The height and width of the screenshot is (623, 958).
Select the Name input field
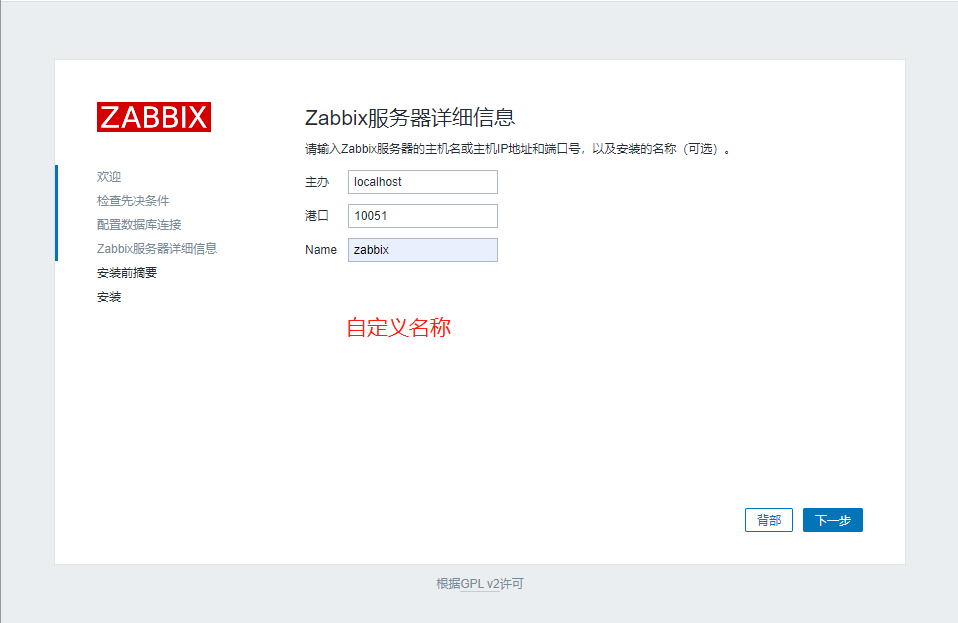pos(423,250)
